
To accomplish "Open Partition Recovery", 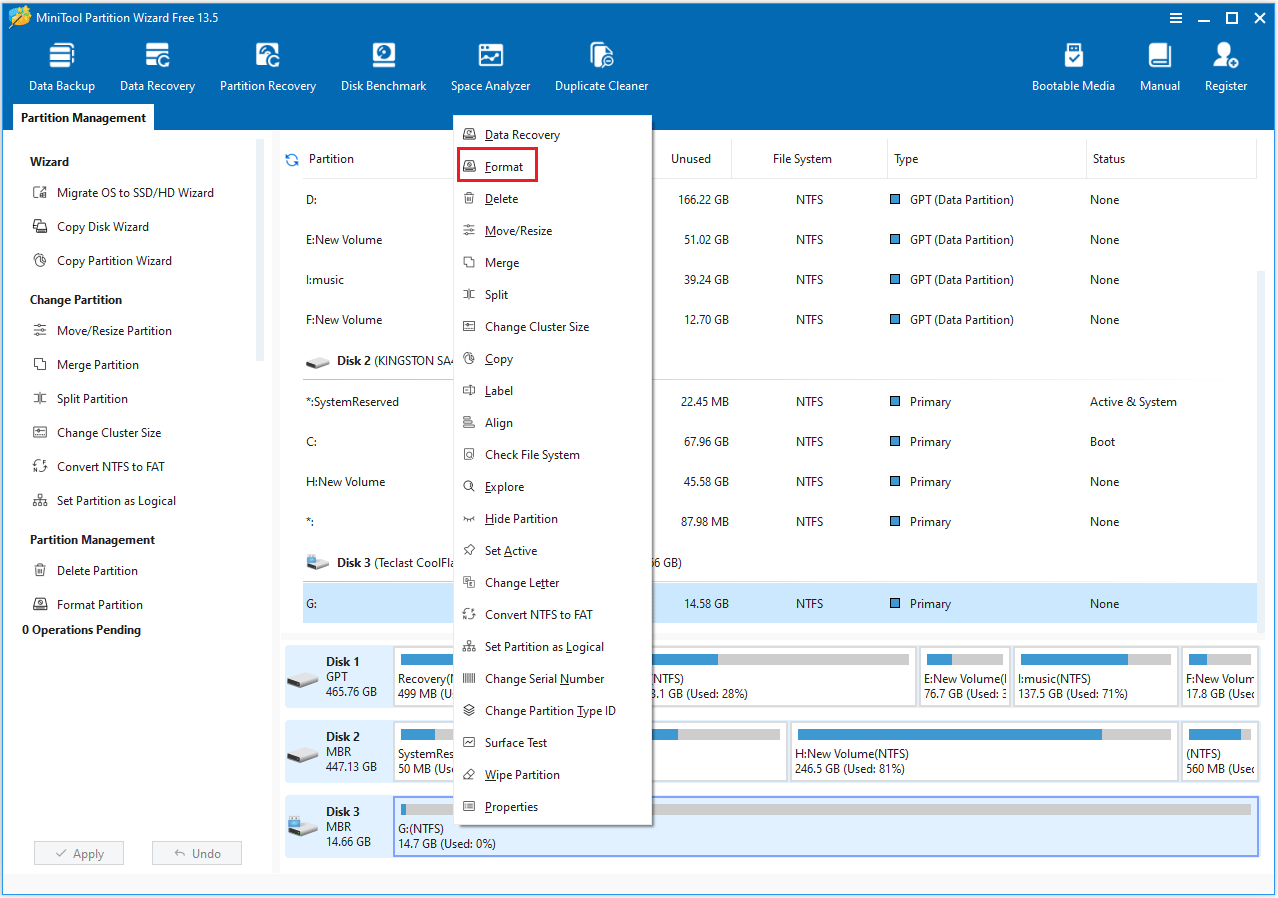I will click(267, 65).
